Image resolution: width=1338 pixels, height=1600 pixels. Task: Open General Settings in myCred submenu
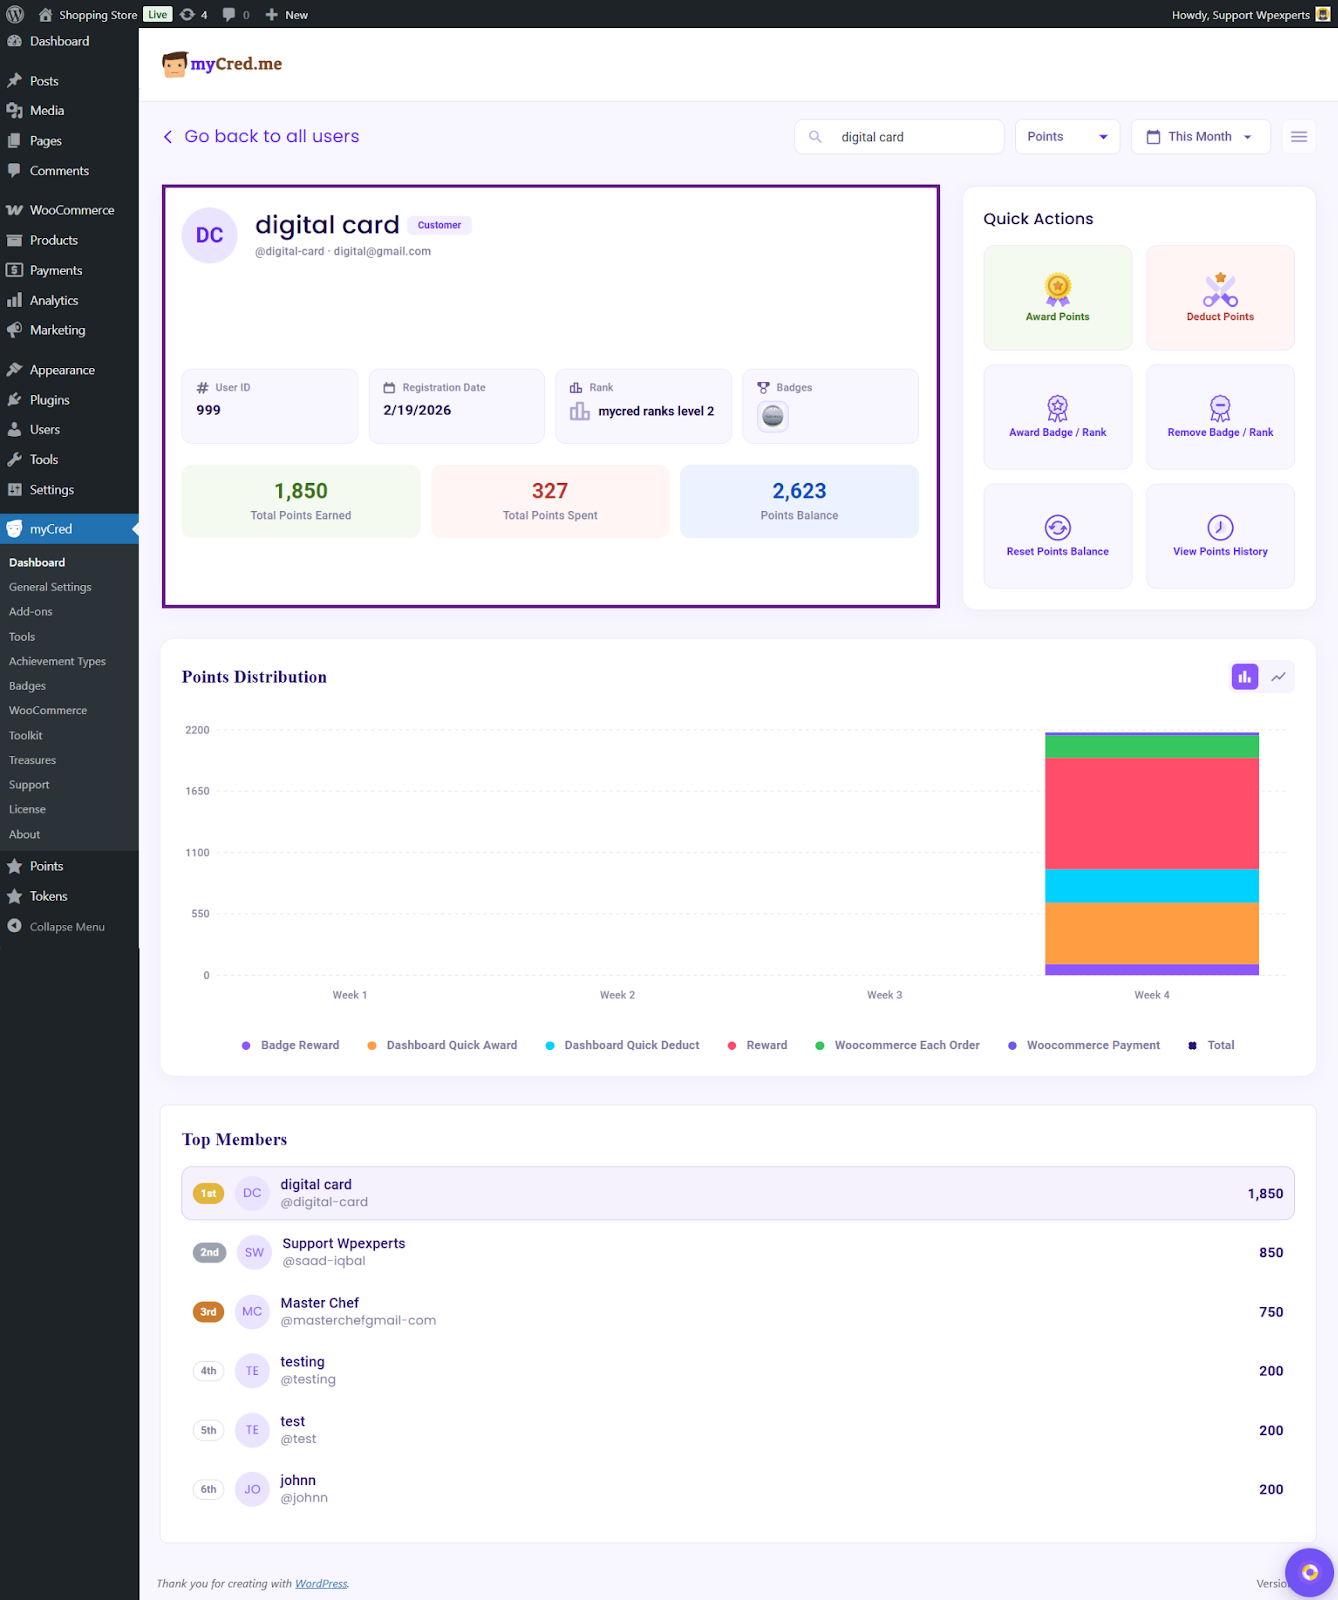coord(50,587)
